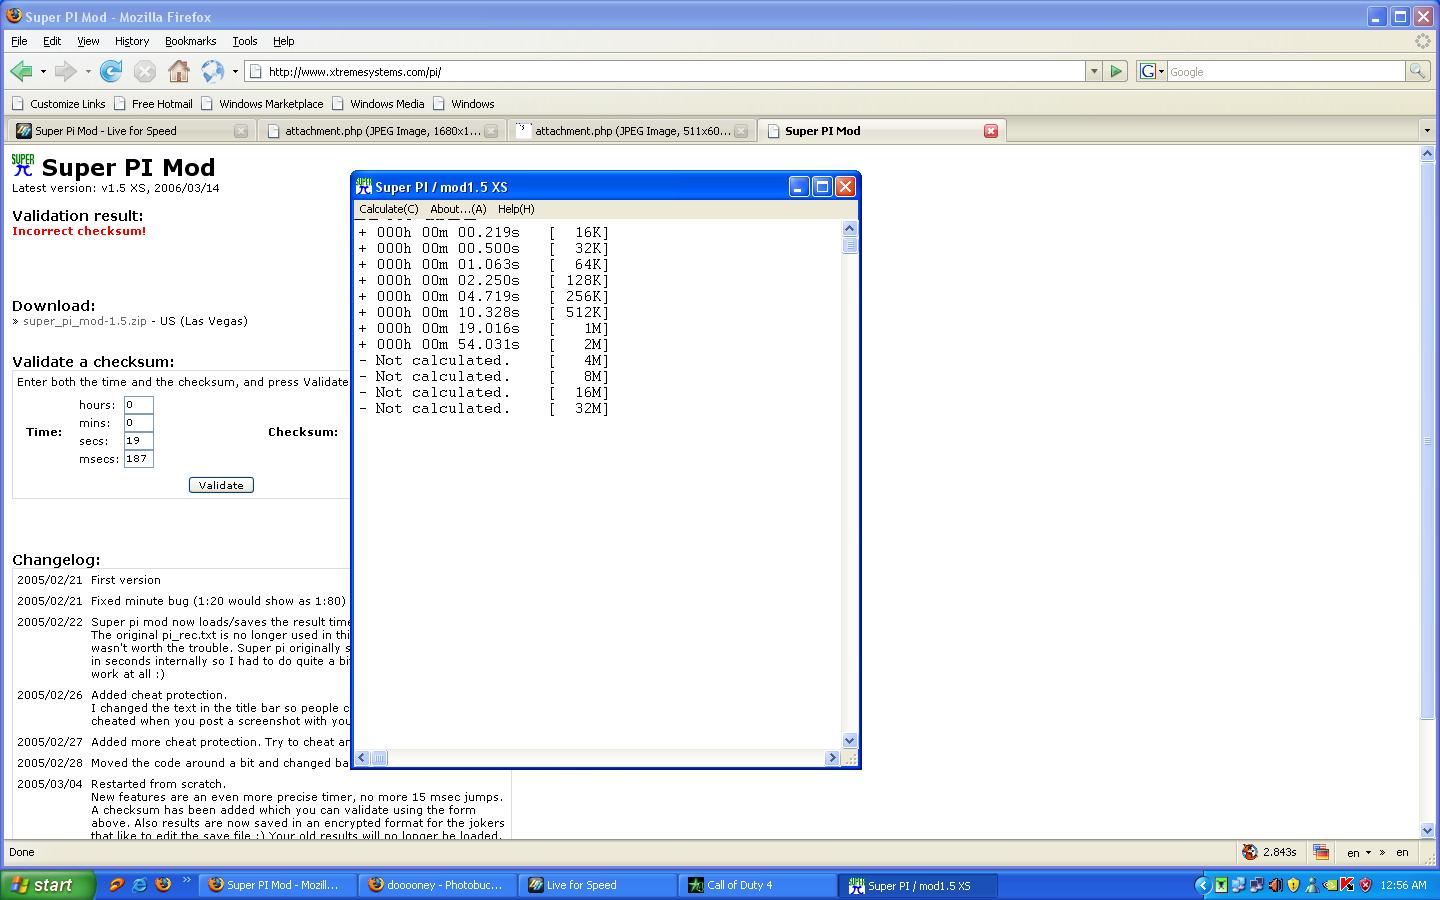Open Help(H) menu in Super PI

pyautogui.click(x=516, y=209)
